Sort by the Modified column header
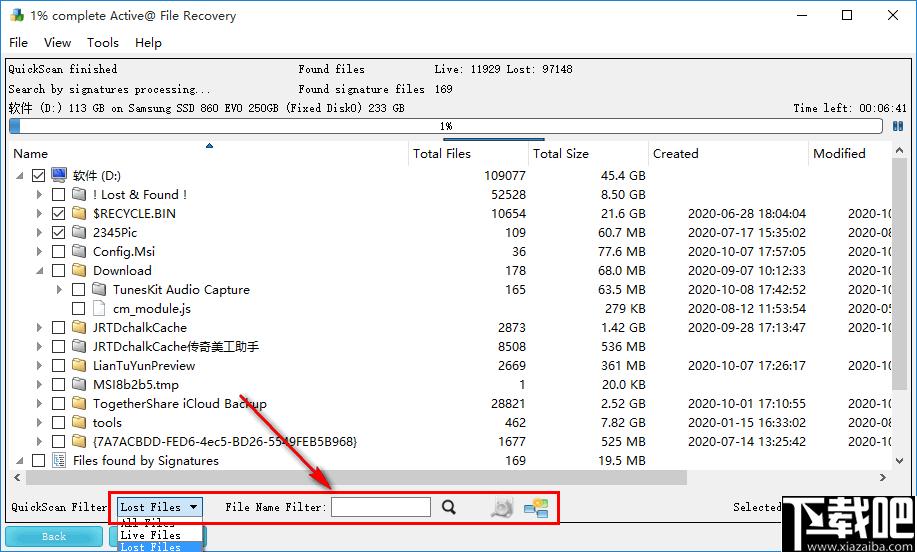This screenshot has width=917, height=552. coord(850,153)
